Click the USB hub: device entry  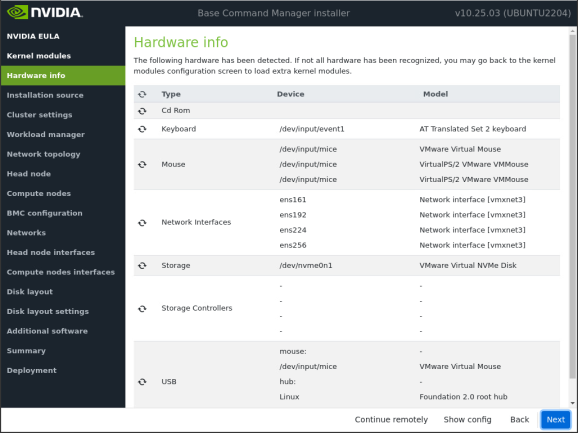[287, 382]
